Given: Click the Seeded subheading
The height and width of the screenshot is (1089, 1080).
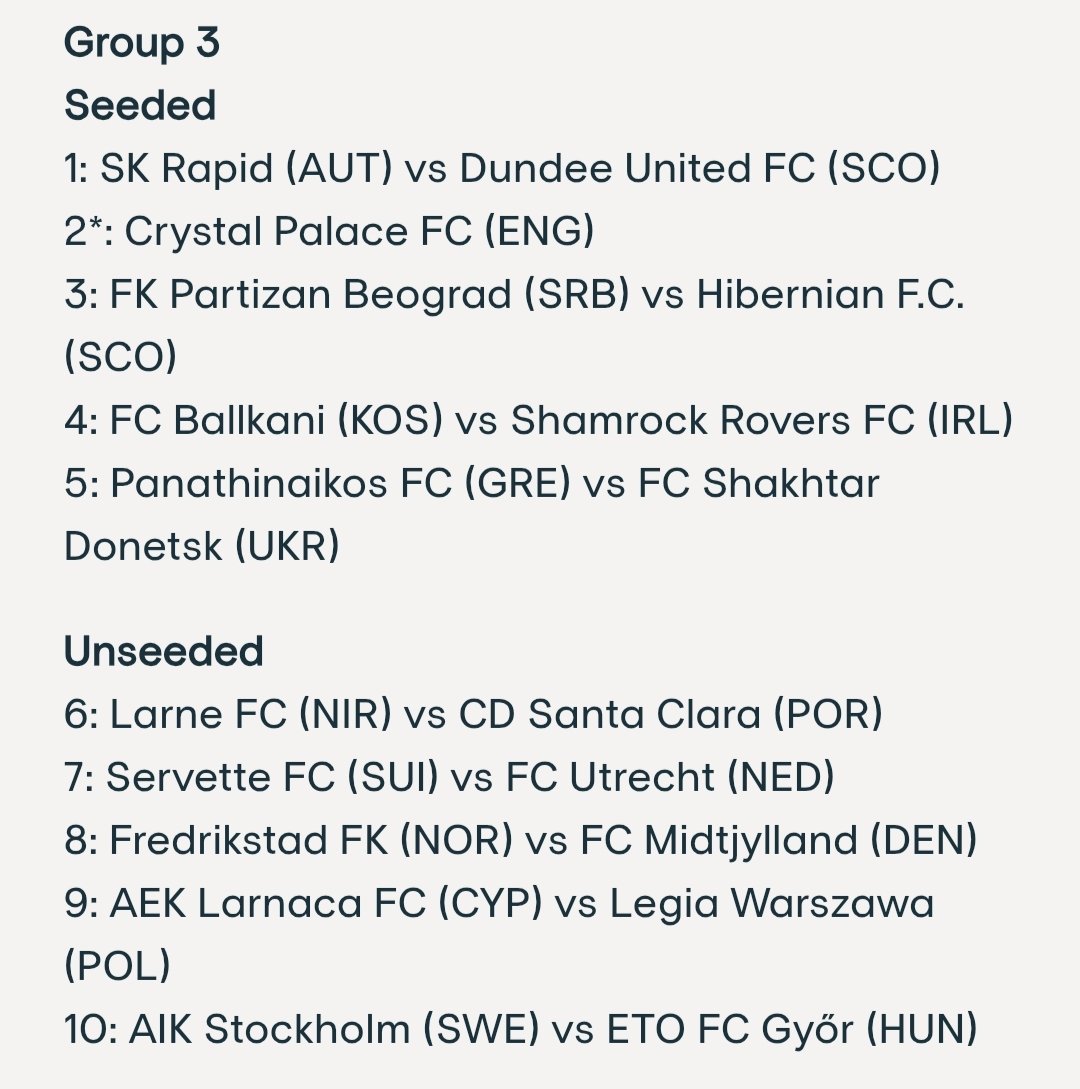Looking at the screenshot, I should 140,106.
